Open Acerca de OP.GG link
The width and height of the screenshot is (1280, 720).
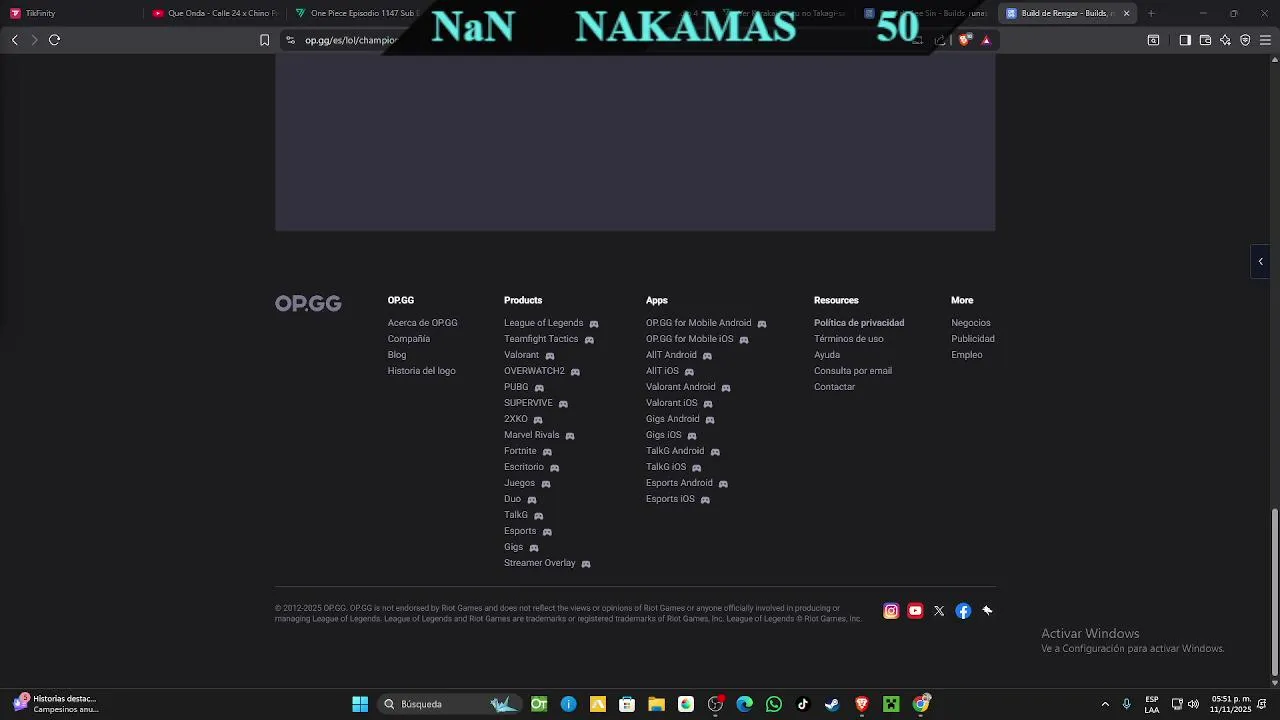pyautogui.click(x=422, y=323)
